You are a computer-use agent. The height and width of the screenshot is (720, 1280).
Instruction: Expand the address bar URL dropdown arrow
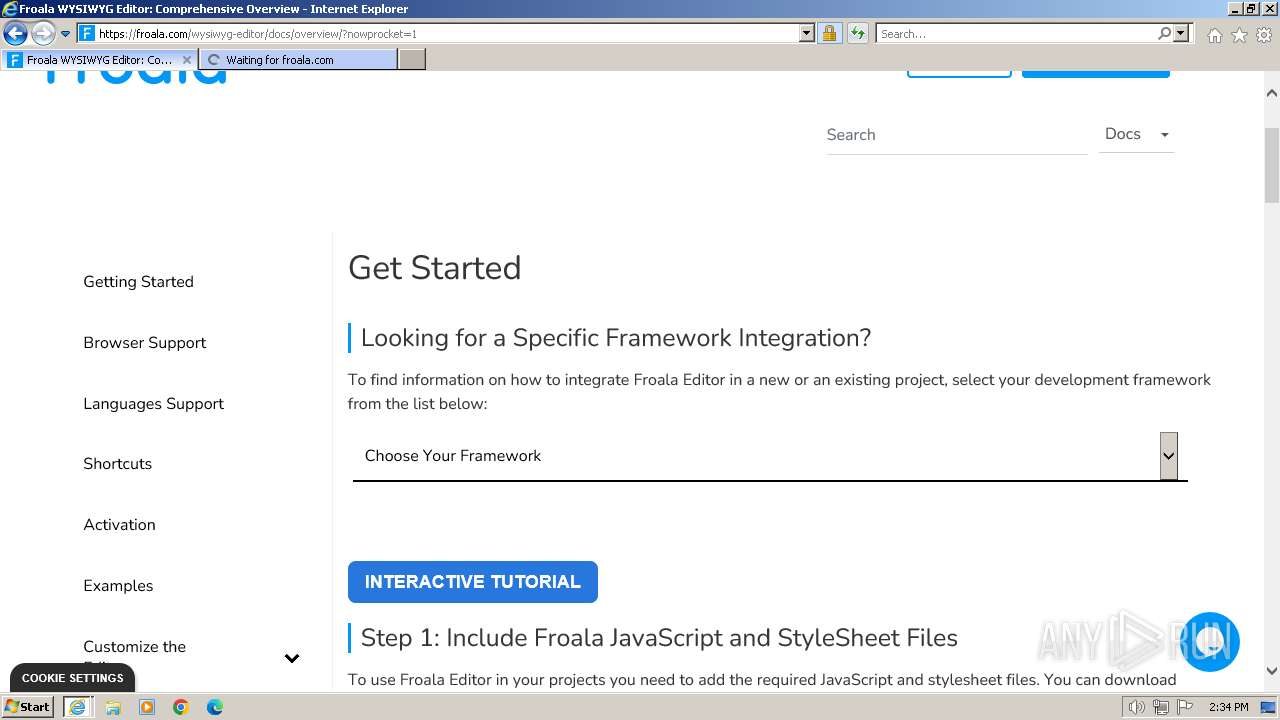807,33
